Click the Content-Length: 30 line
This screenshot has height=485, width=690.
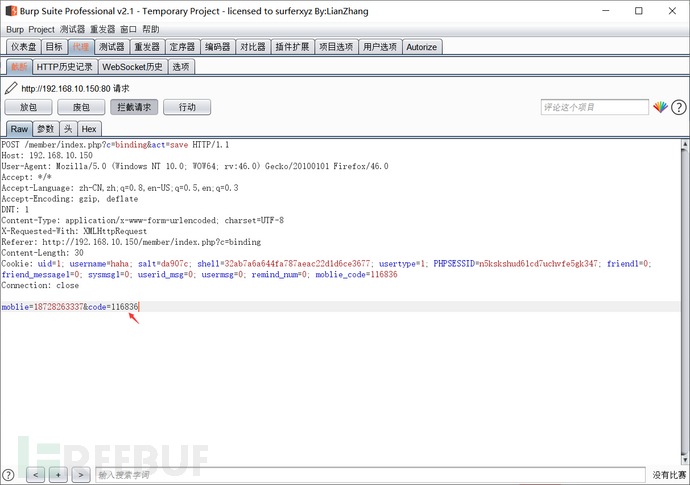(43, 253)
